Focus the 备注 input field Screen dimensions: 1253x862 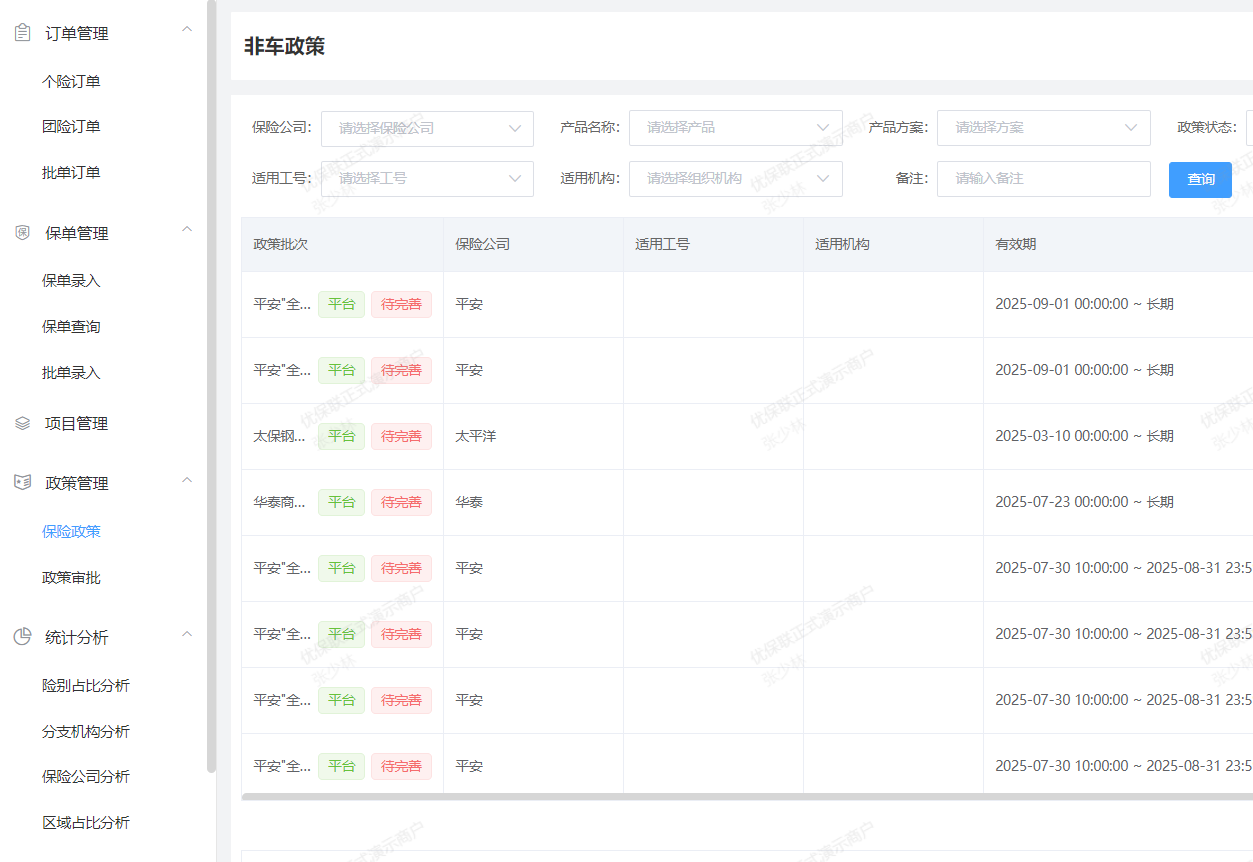click(1043, 179)
